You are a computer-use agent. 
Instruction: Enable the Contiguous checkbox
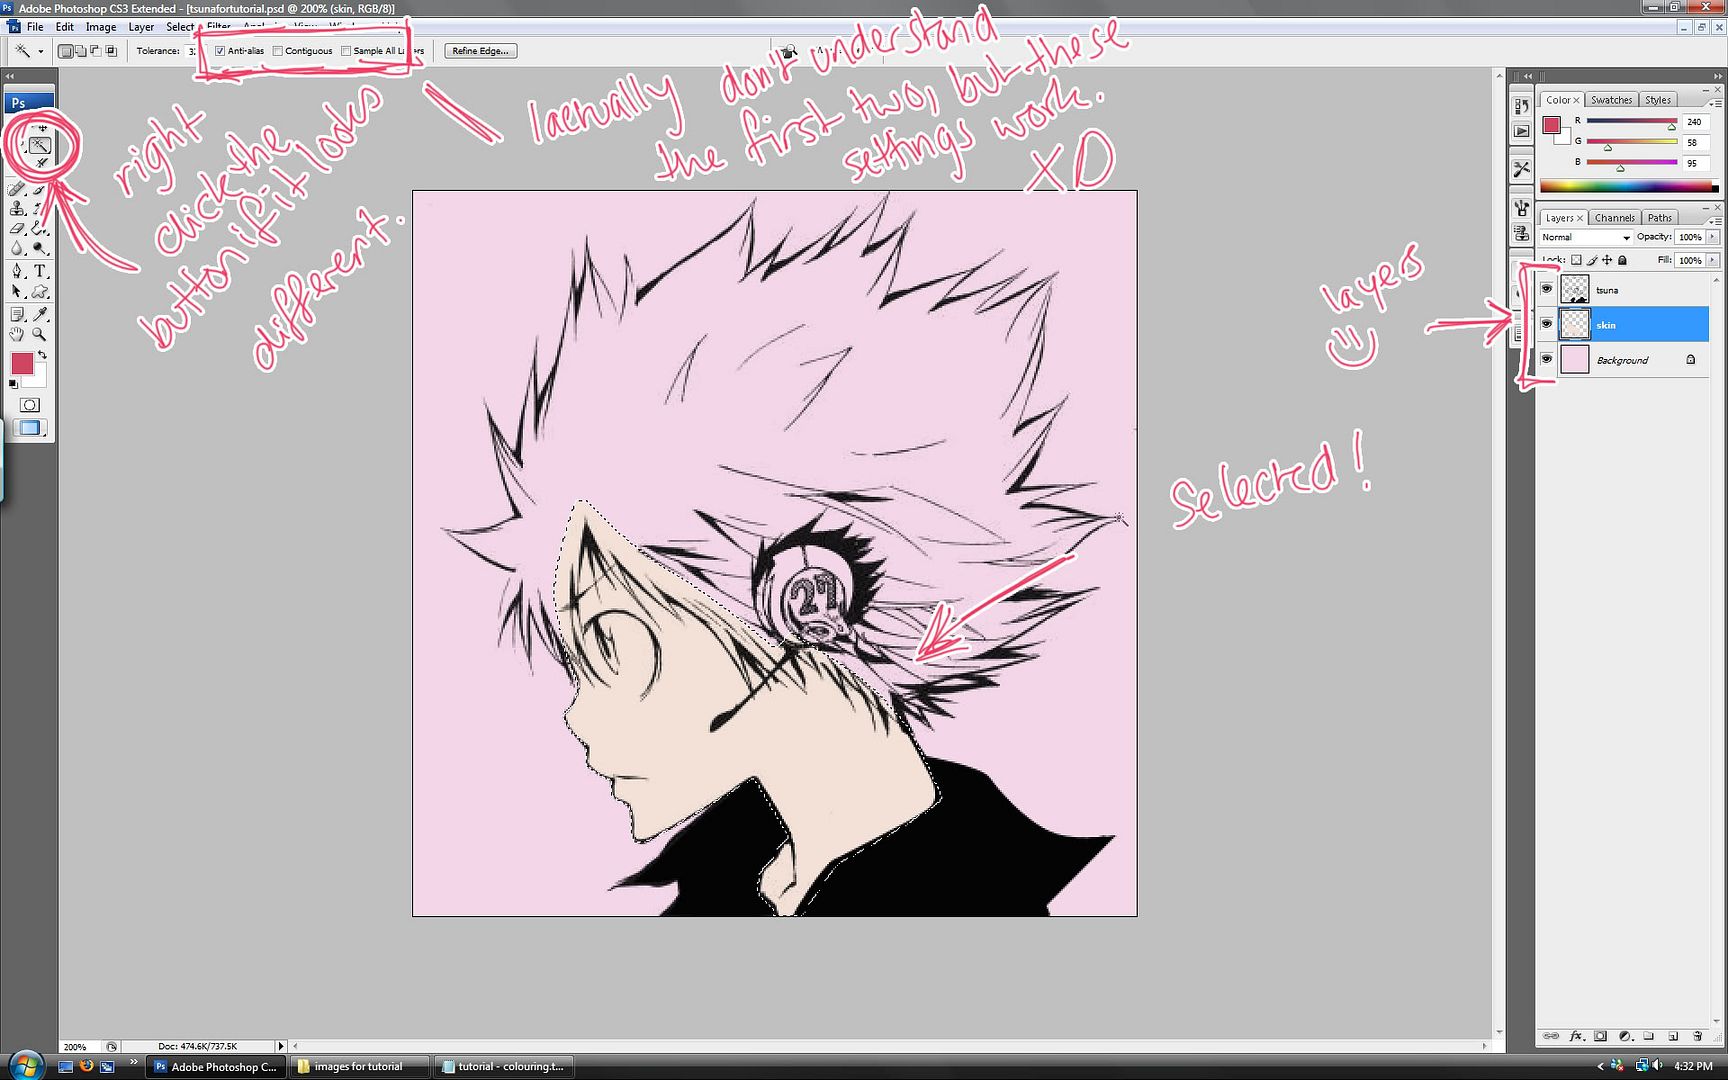[x=278, y=51]
